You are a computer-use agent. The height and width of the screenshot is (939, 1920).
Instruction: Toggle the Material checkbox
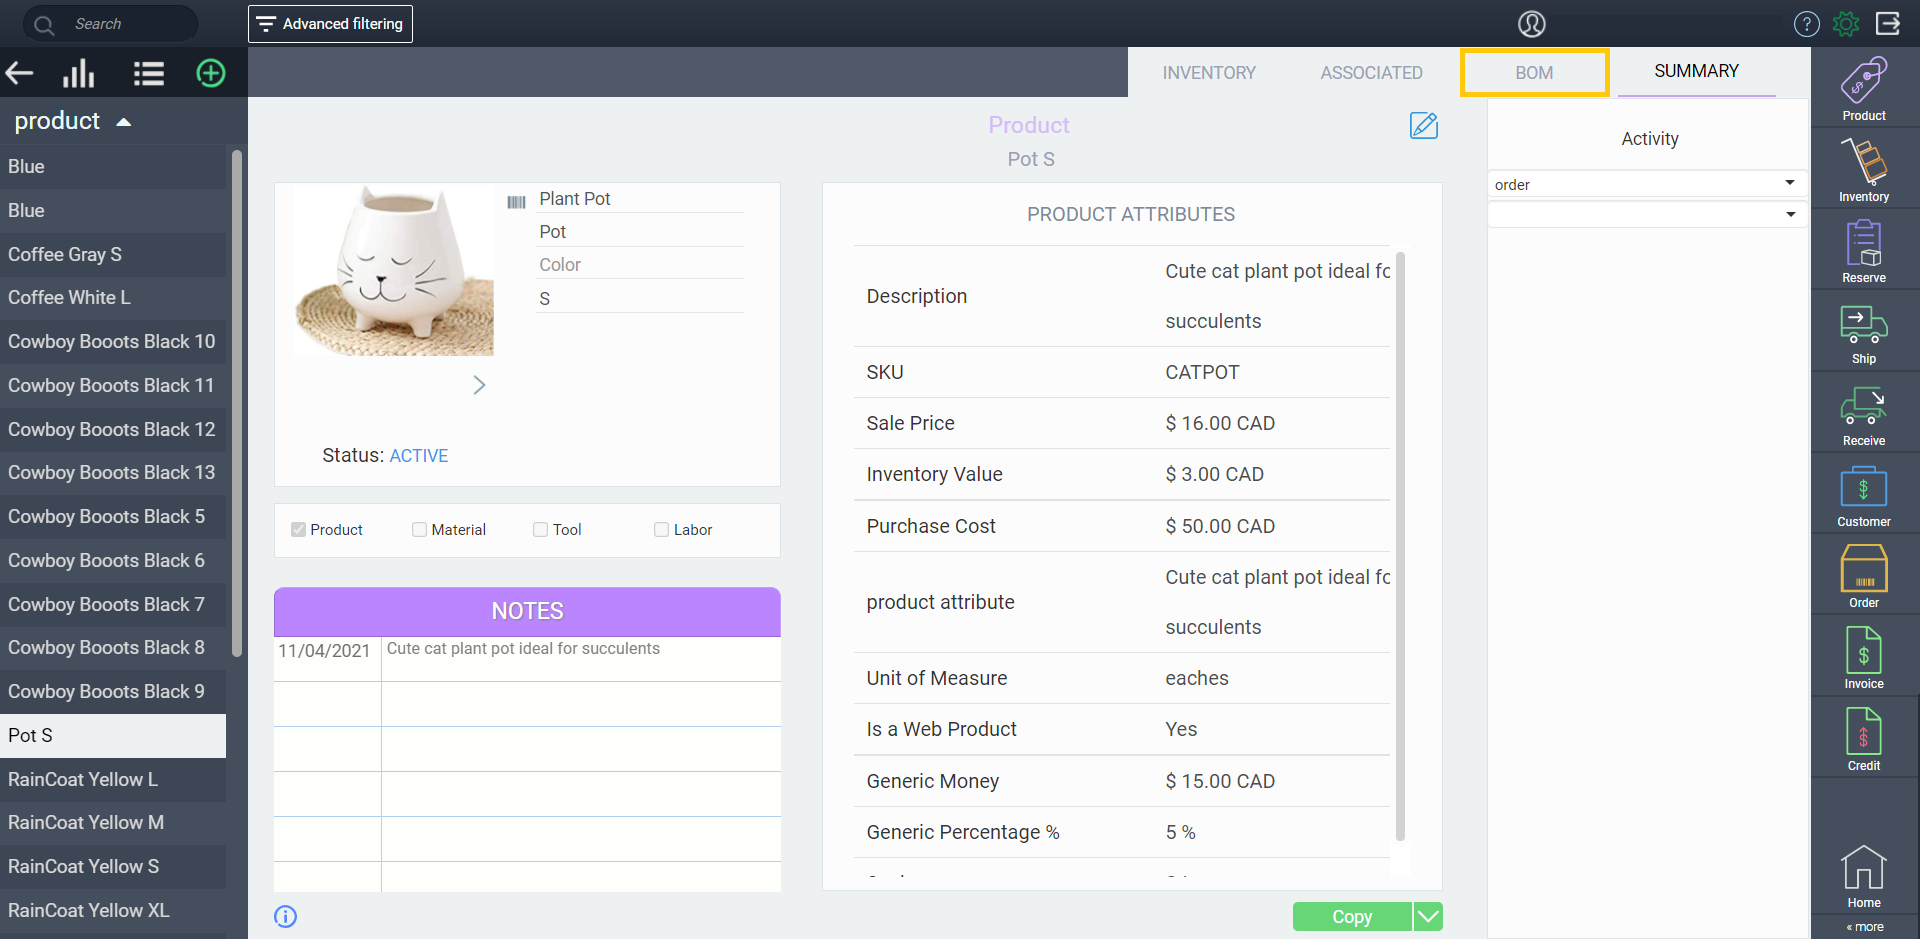419,530
